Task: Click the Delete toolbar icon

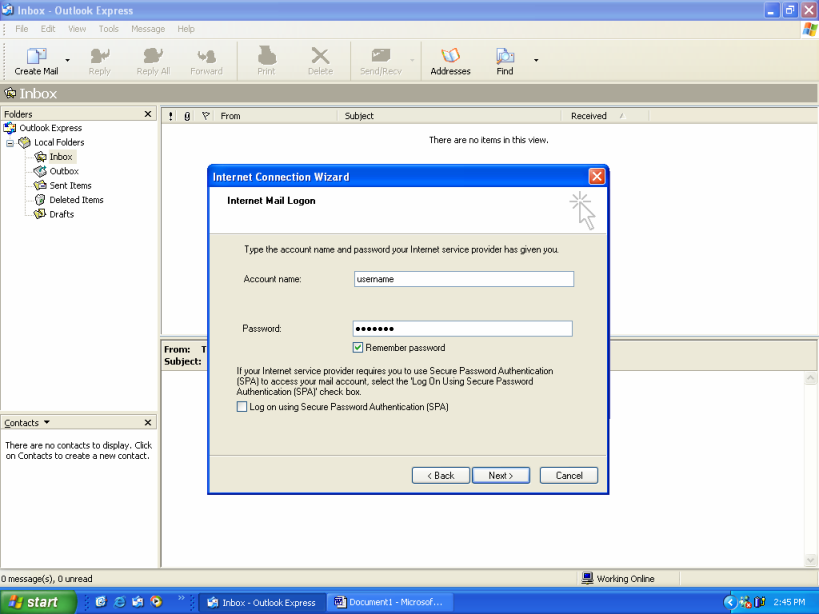Action: [x=320, y=61]
